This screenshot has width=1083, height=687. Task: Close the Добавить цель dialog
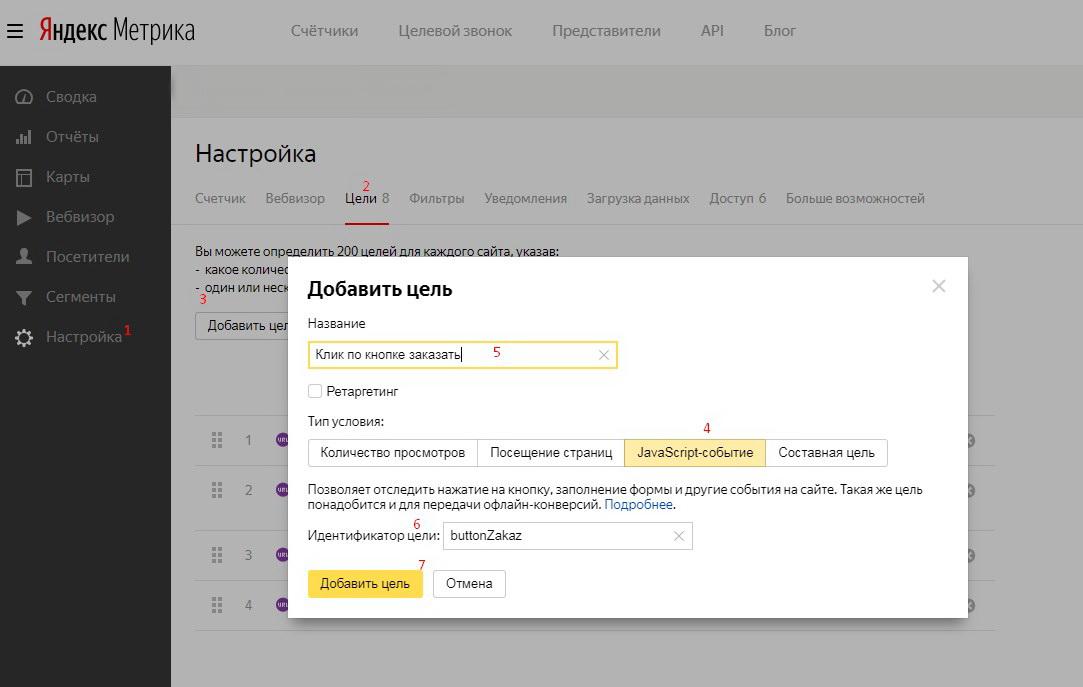pos(938,286)
